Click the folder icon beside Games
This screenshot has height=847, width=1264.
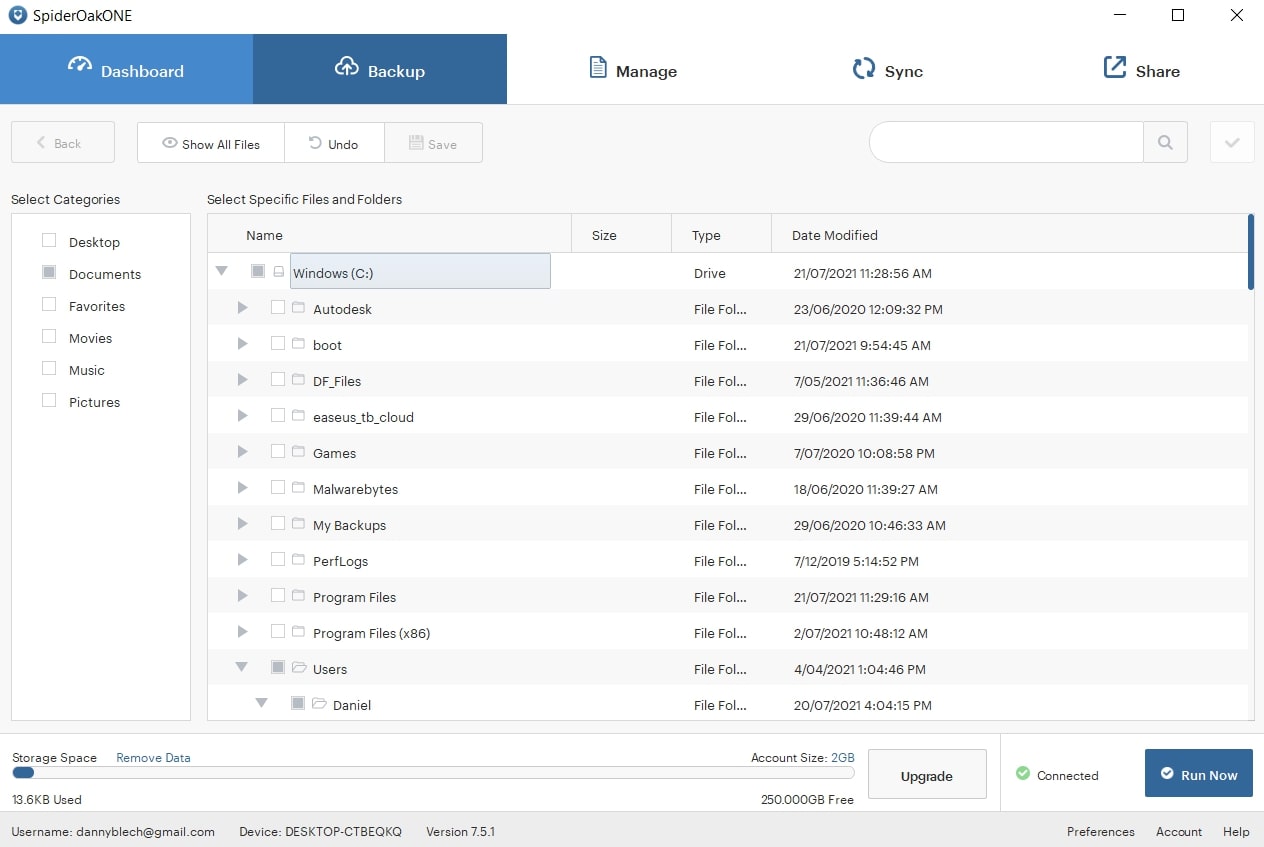click(298, 452)
